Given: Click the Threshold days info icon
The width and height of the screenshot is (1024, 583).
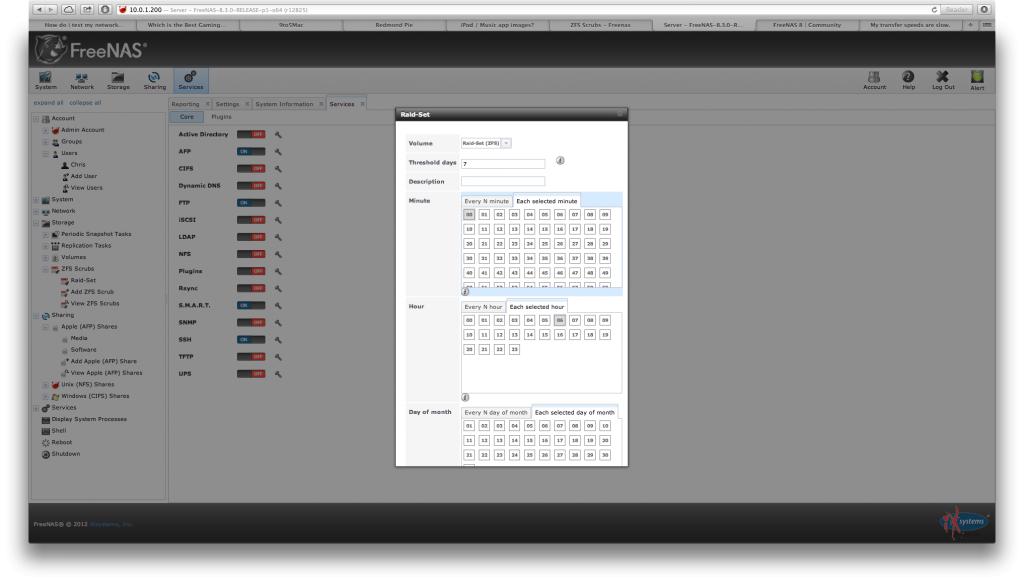Looking at the screenshot, I should (560, 161).
